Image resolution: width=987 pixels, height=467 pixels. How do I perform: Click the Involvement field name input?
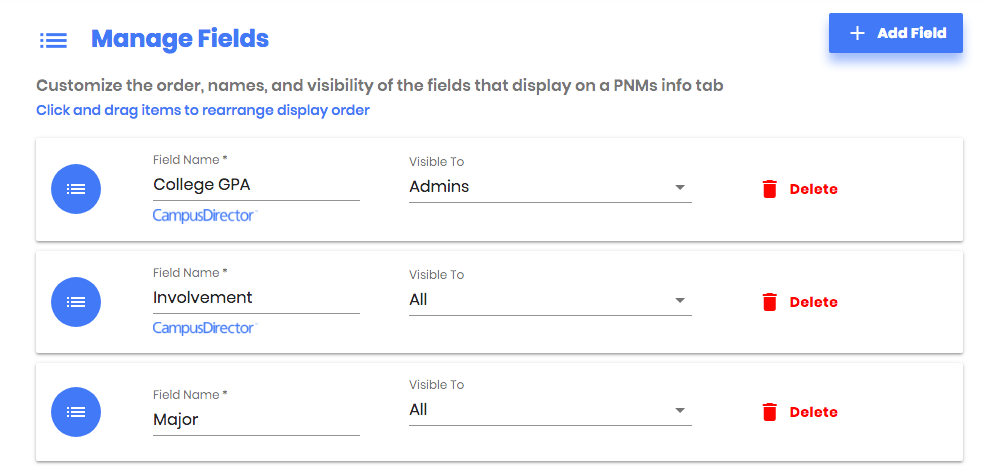256,298
